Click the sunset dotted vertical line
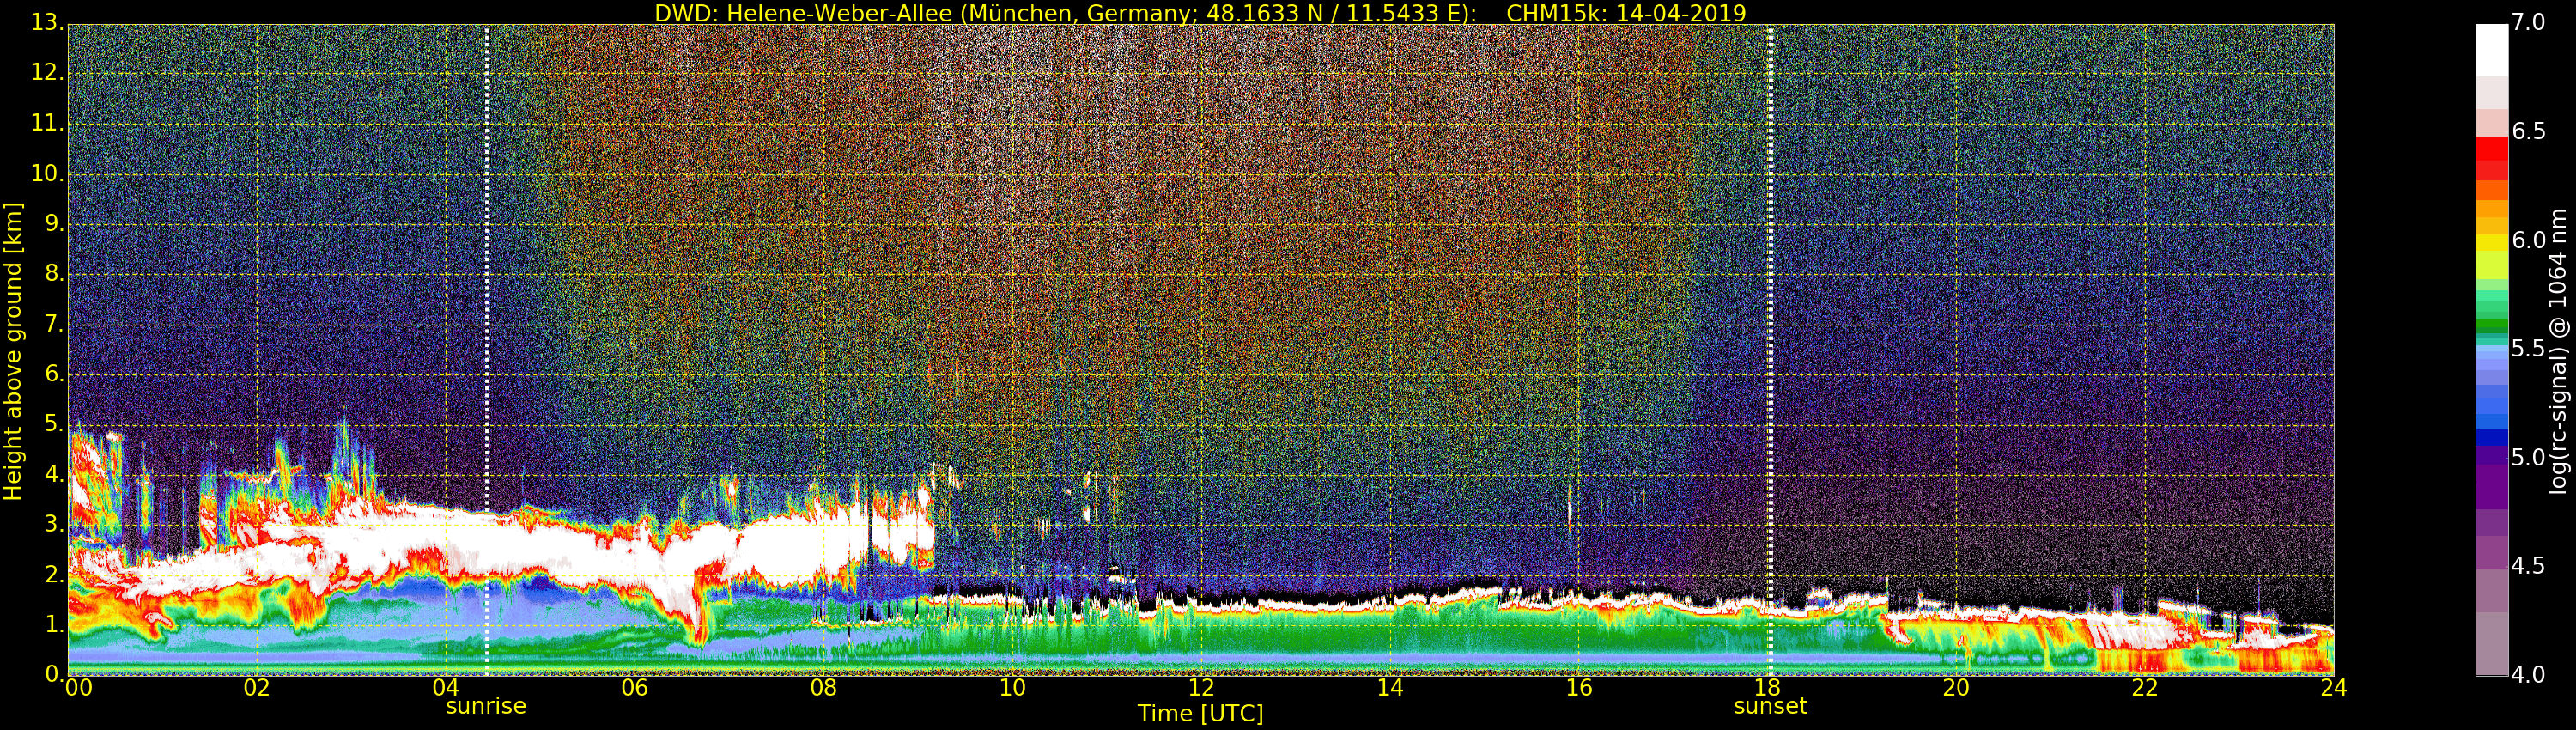 [1770, 350]
